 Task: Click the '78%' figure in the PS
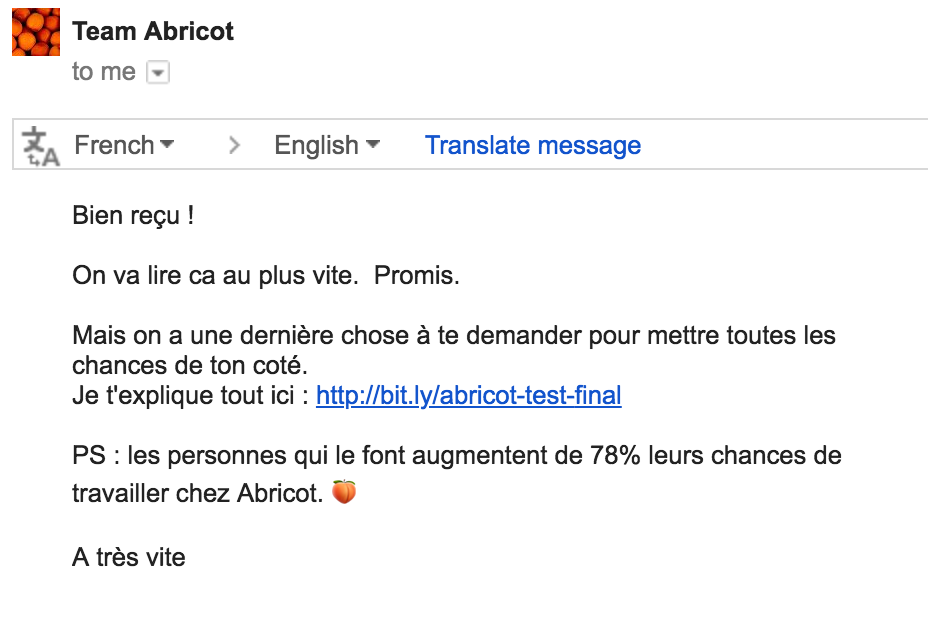click(616, 456)
